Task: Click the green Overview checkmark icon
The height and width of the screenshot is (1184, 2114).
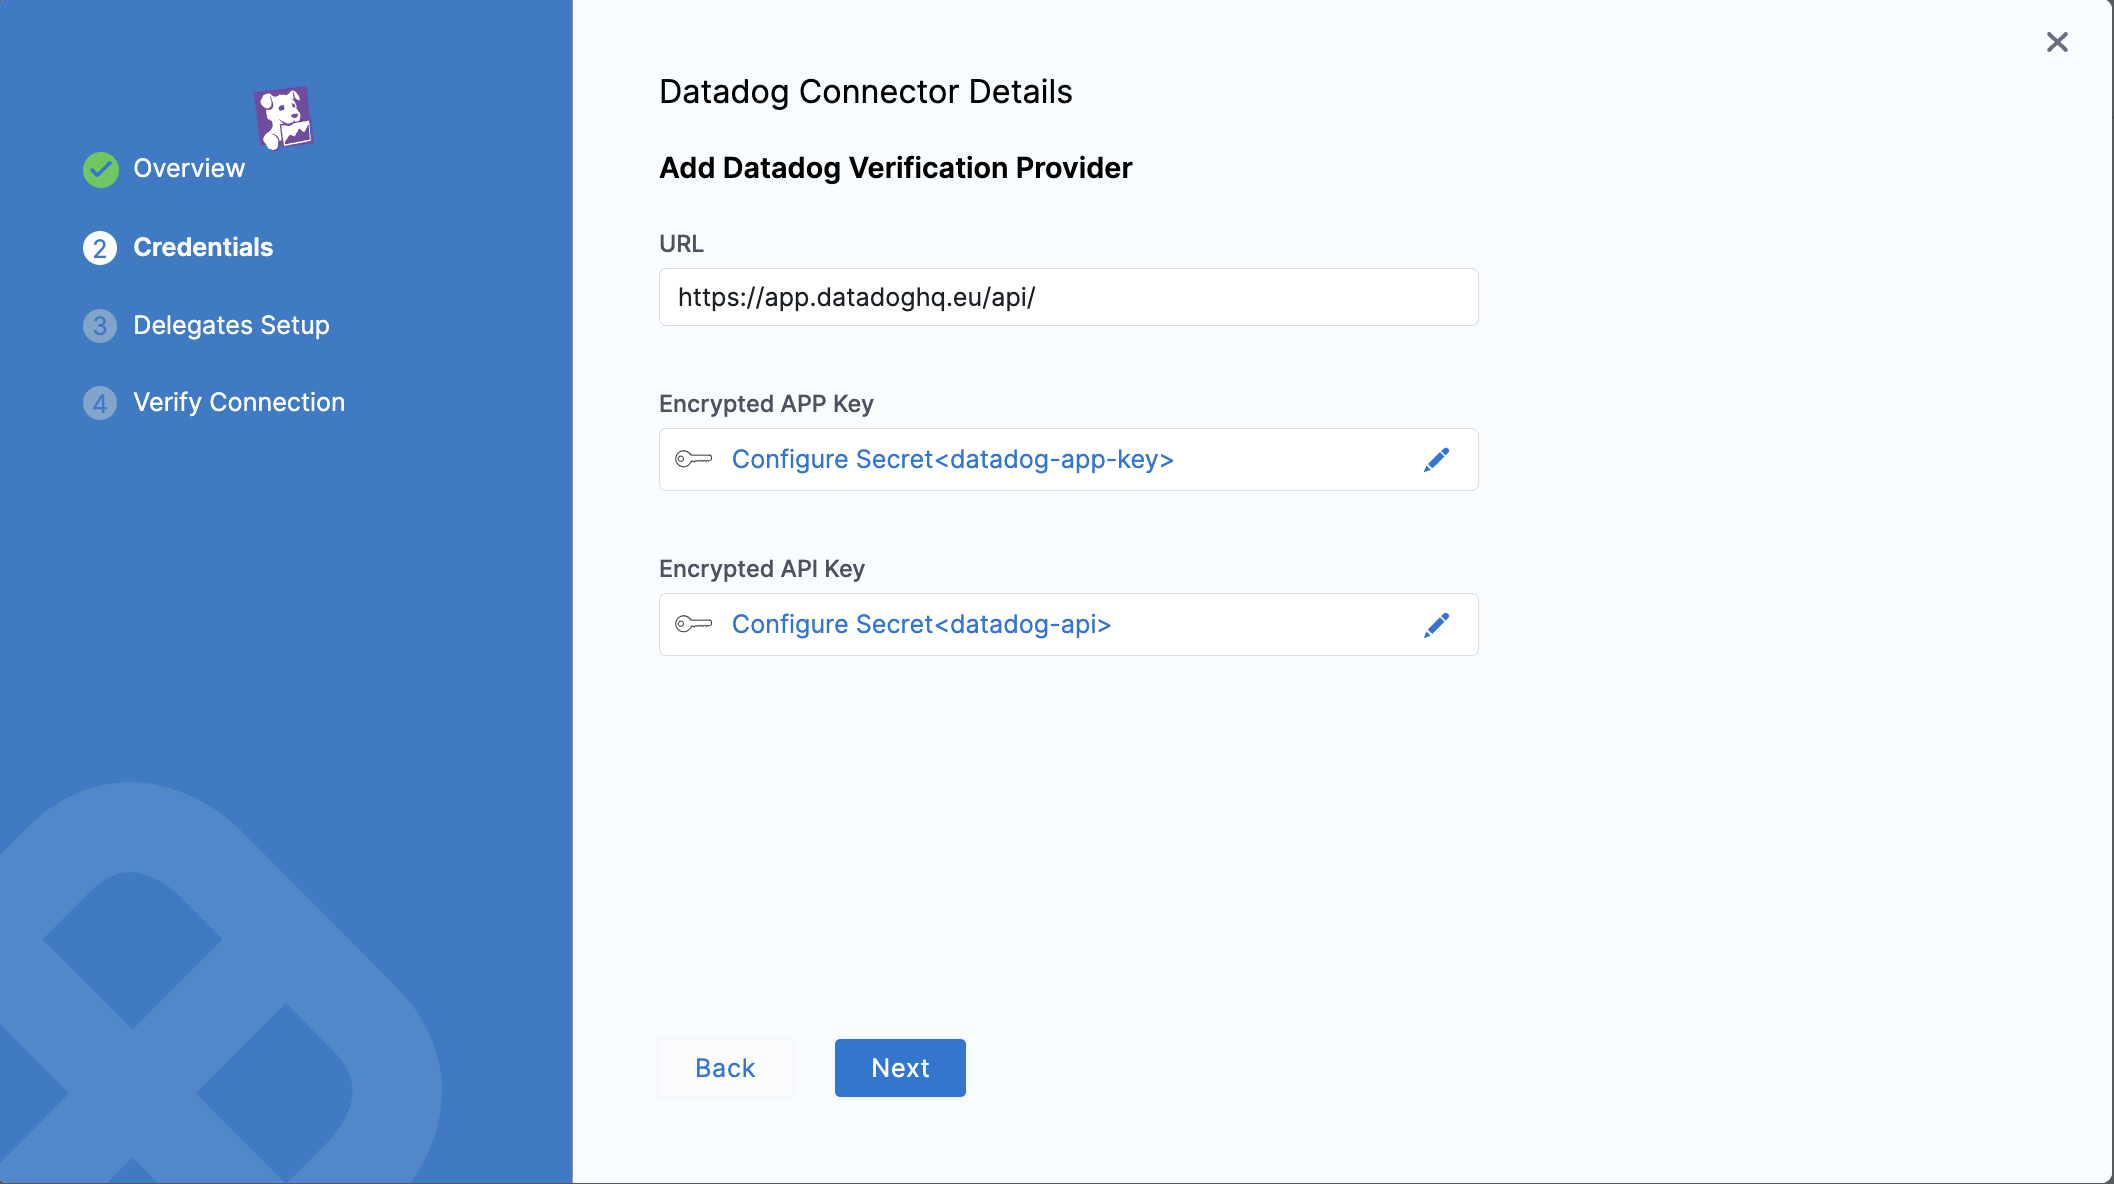Action: pos(100,169)
